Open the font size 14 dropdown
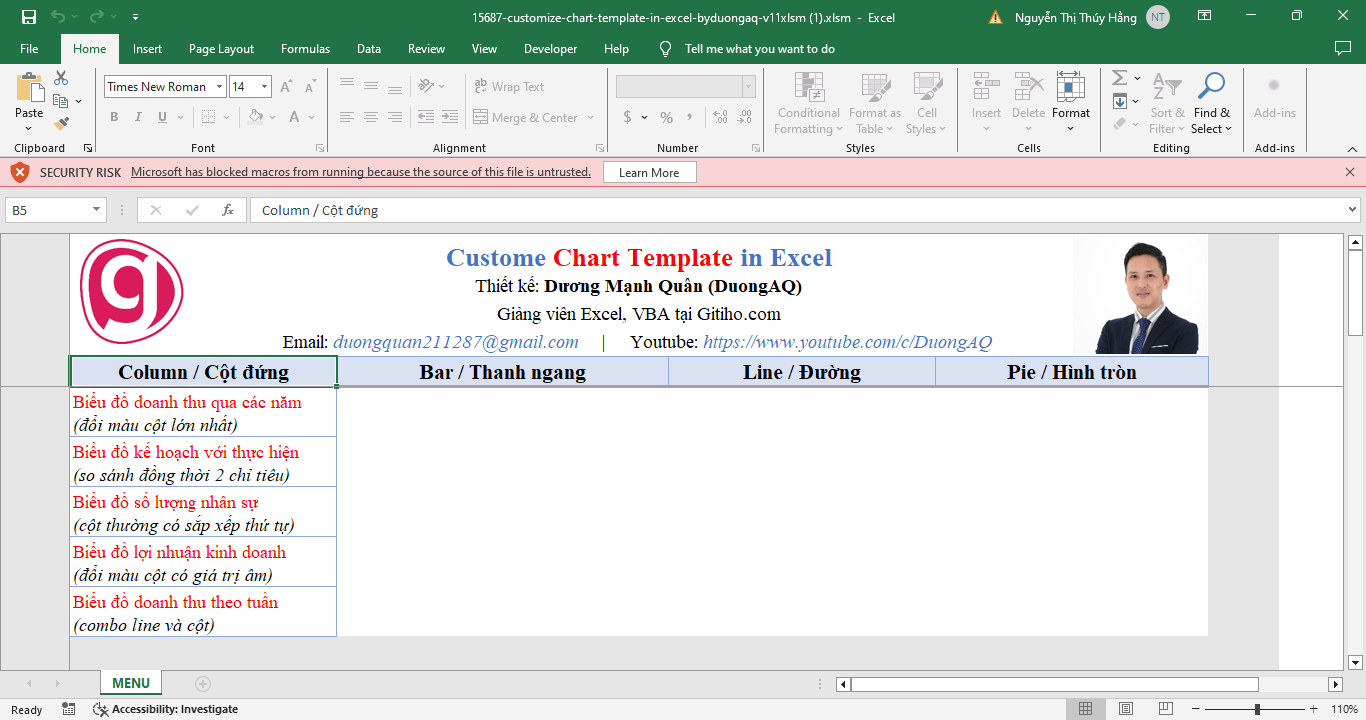Screen dimensions: 1366x720 264,87
